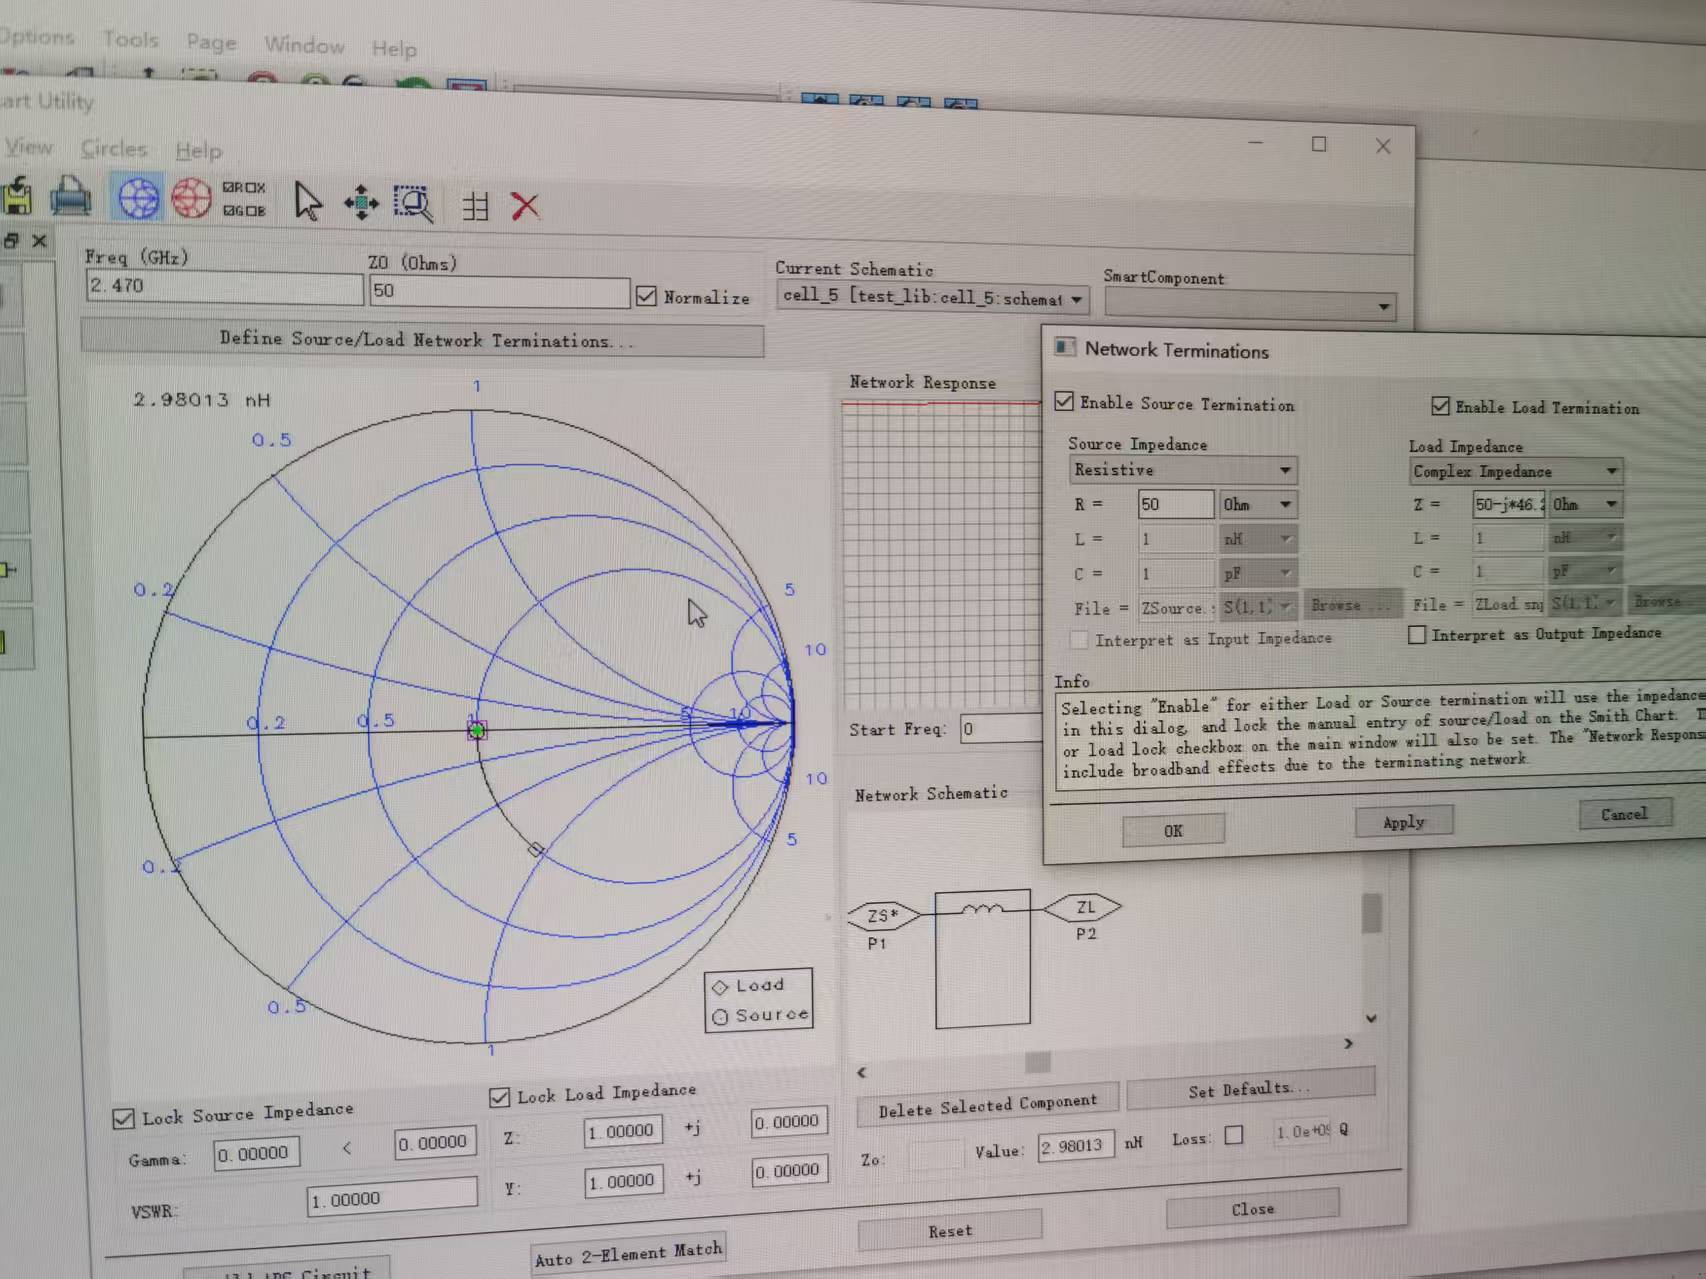Open the Smith Chart Utility Help menu
The image size is (1706, 1279).
198,151
